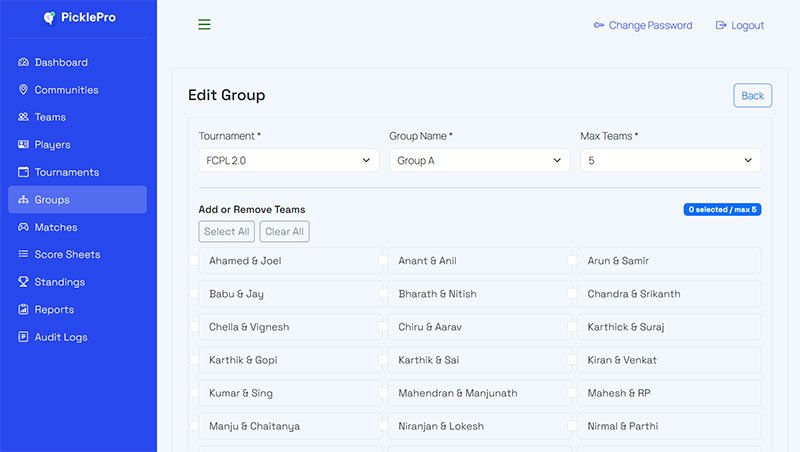
Task: Click the Score Sheets list icon
Action: pyautogui.click(x=23, y=254)
